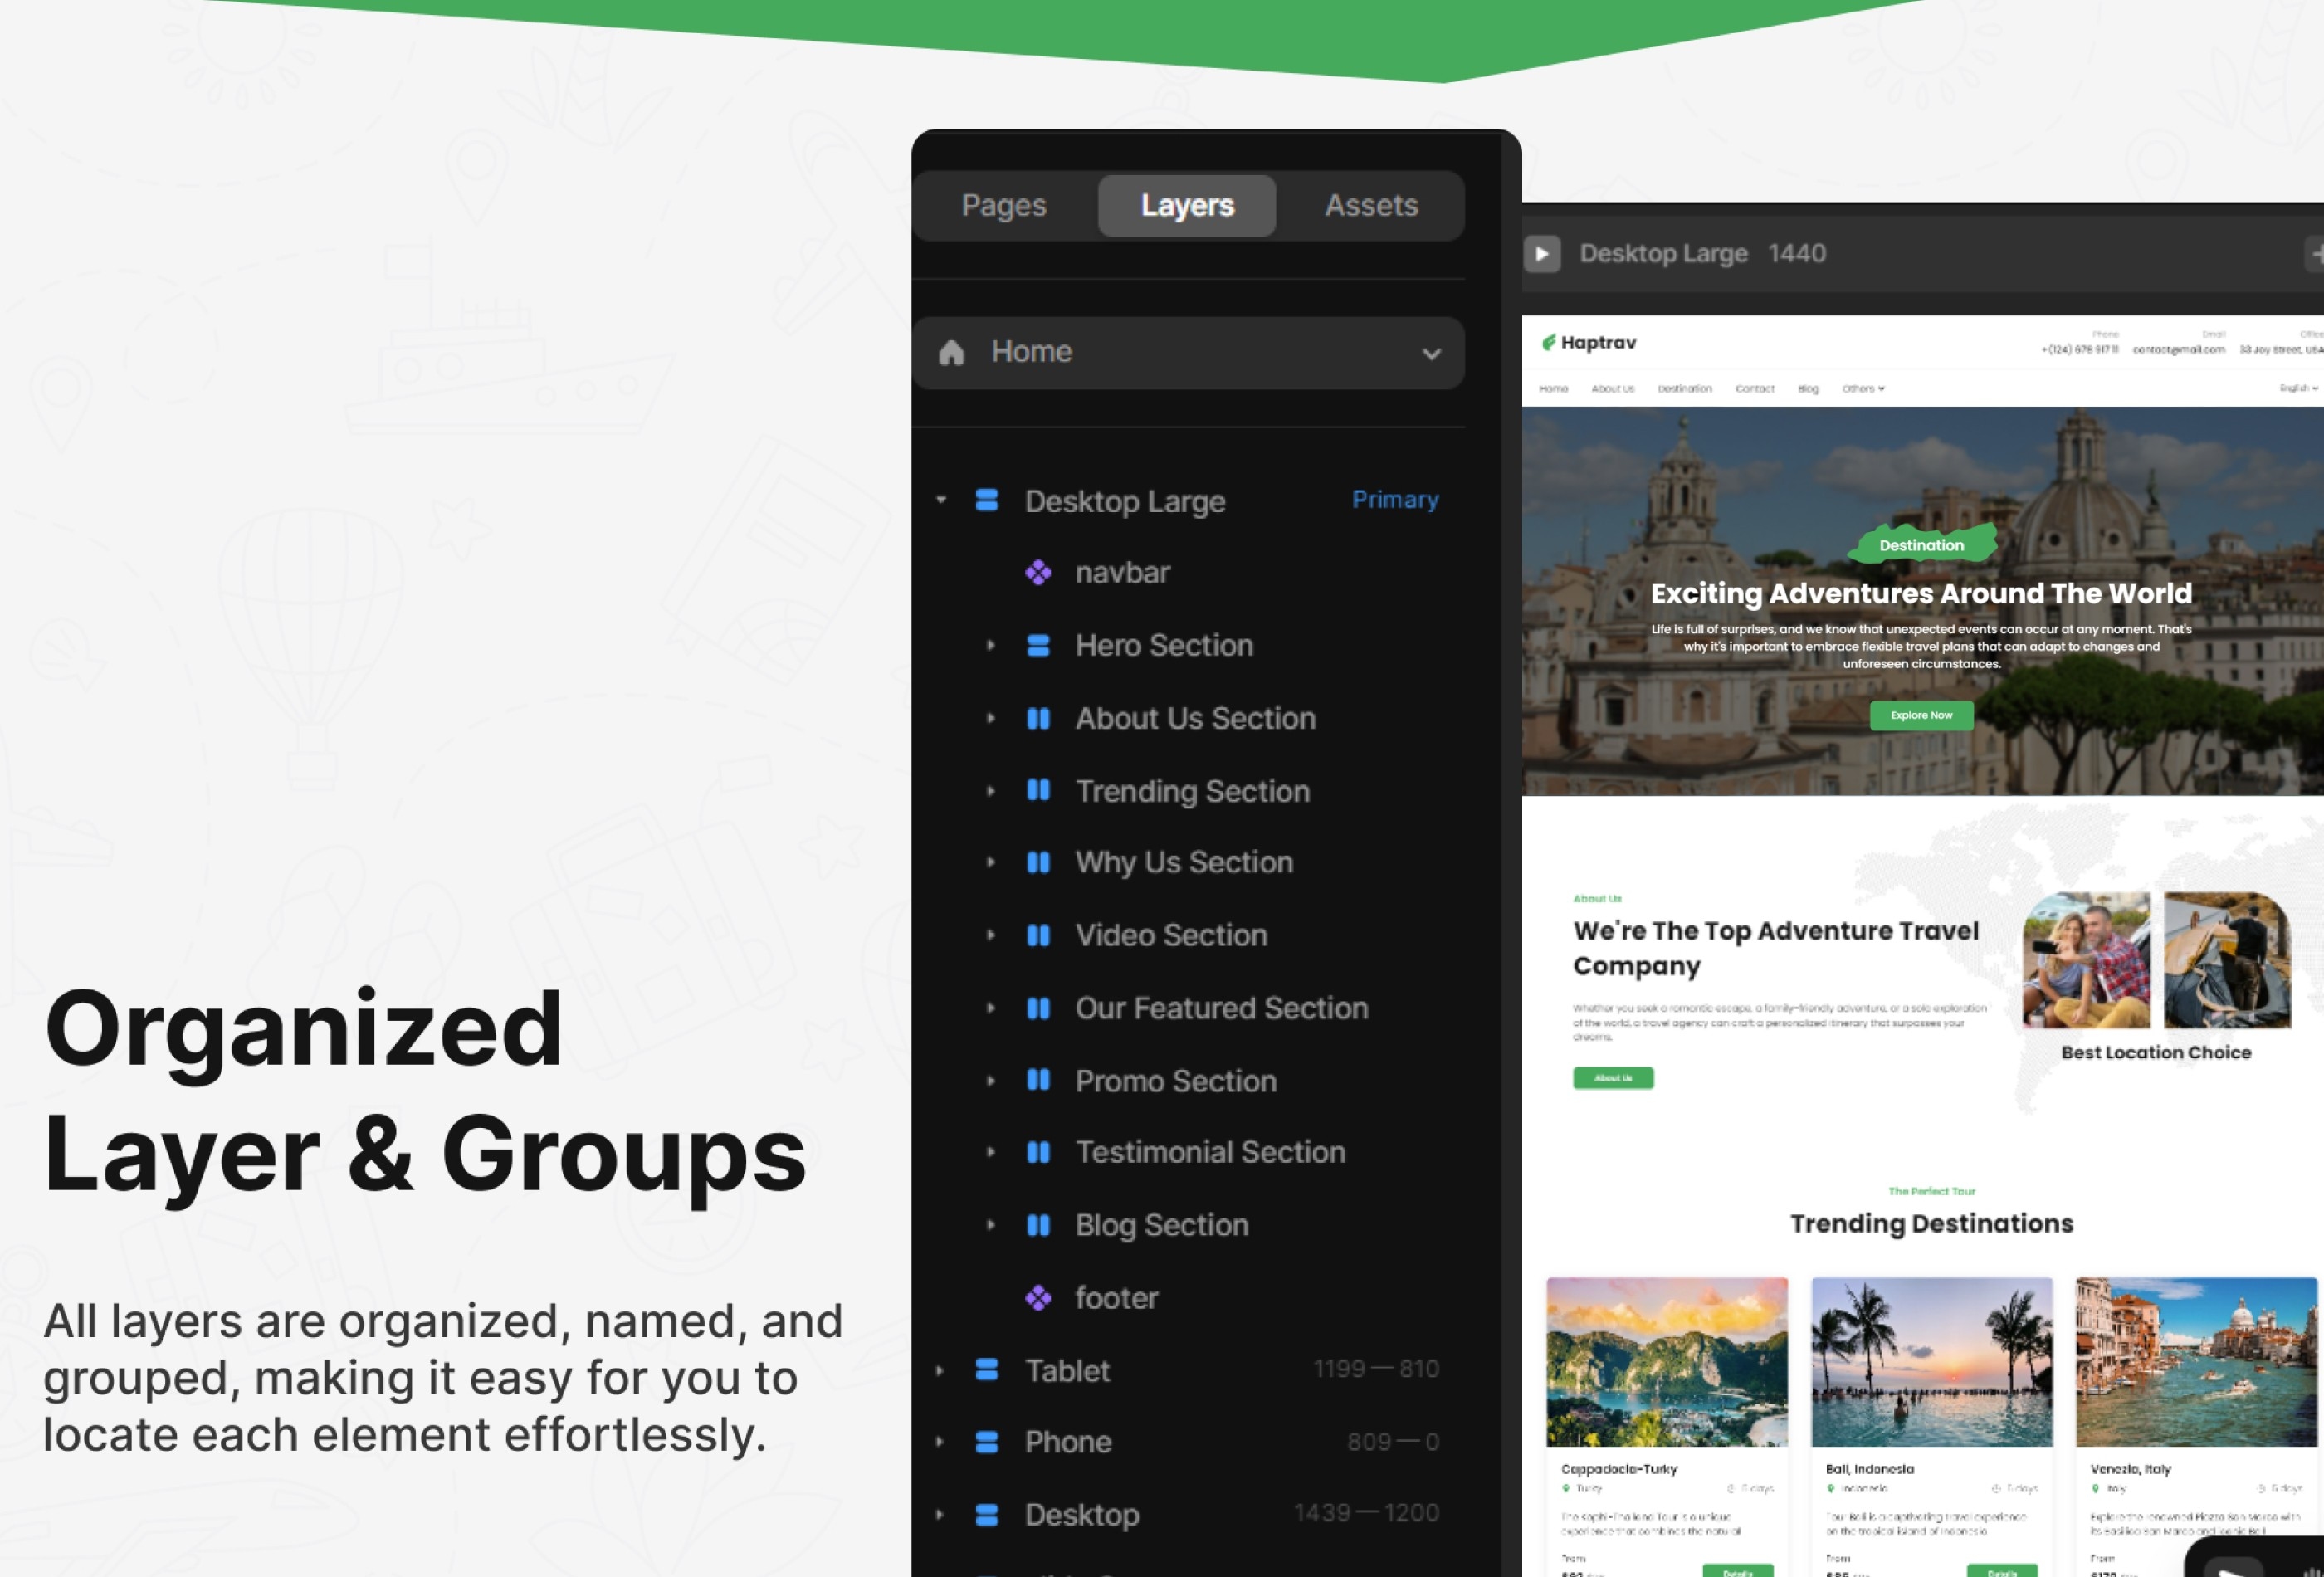Click the footer component icon
This screenshot has height=1577, width=2324.
(x=1040, y=1297)
